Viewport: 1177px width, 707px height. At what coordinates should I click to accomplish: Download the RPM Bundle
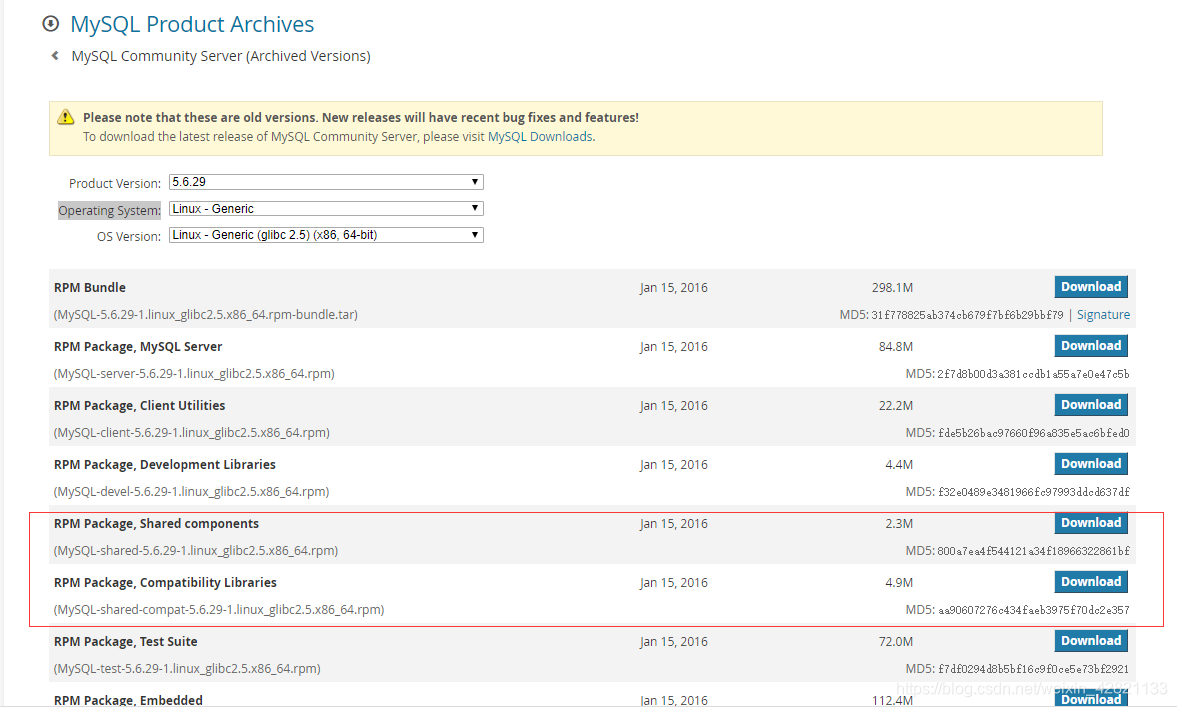click(x=1091, y=287)
